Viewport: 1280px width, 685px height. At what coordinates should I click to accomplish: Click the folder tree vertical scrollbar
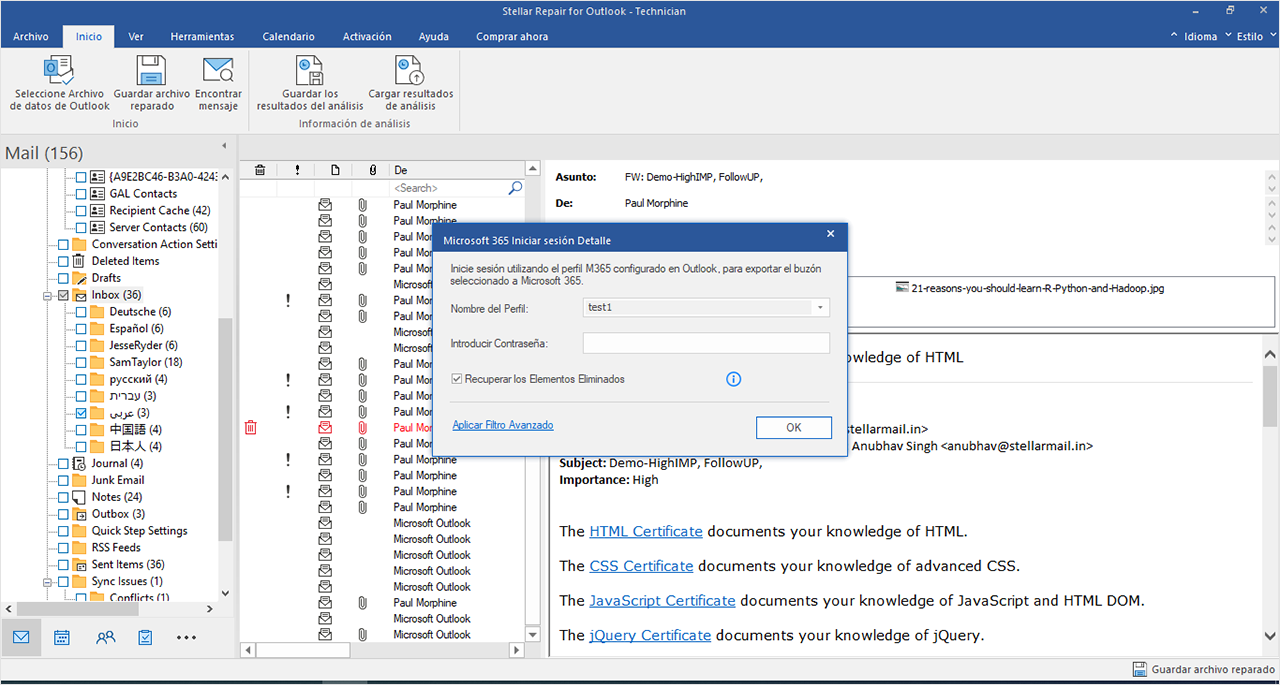tap(225, 430)
